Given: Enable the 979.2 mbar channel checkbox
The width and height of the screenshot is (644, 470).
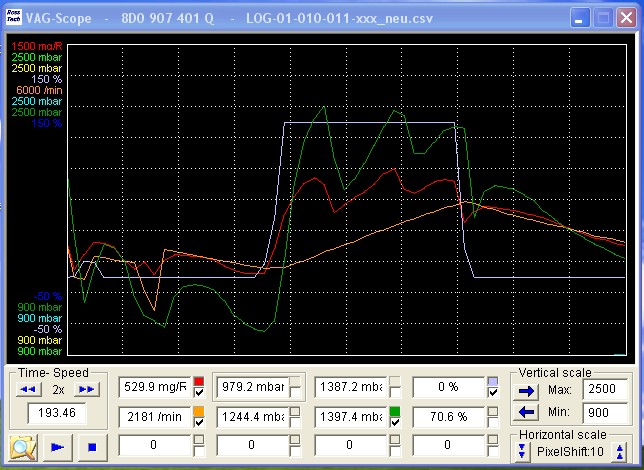Looking at the screenshot, I should click(x=294, y=392).
